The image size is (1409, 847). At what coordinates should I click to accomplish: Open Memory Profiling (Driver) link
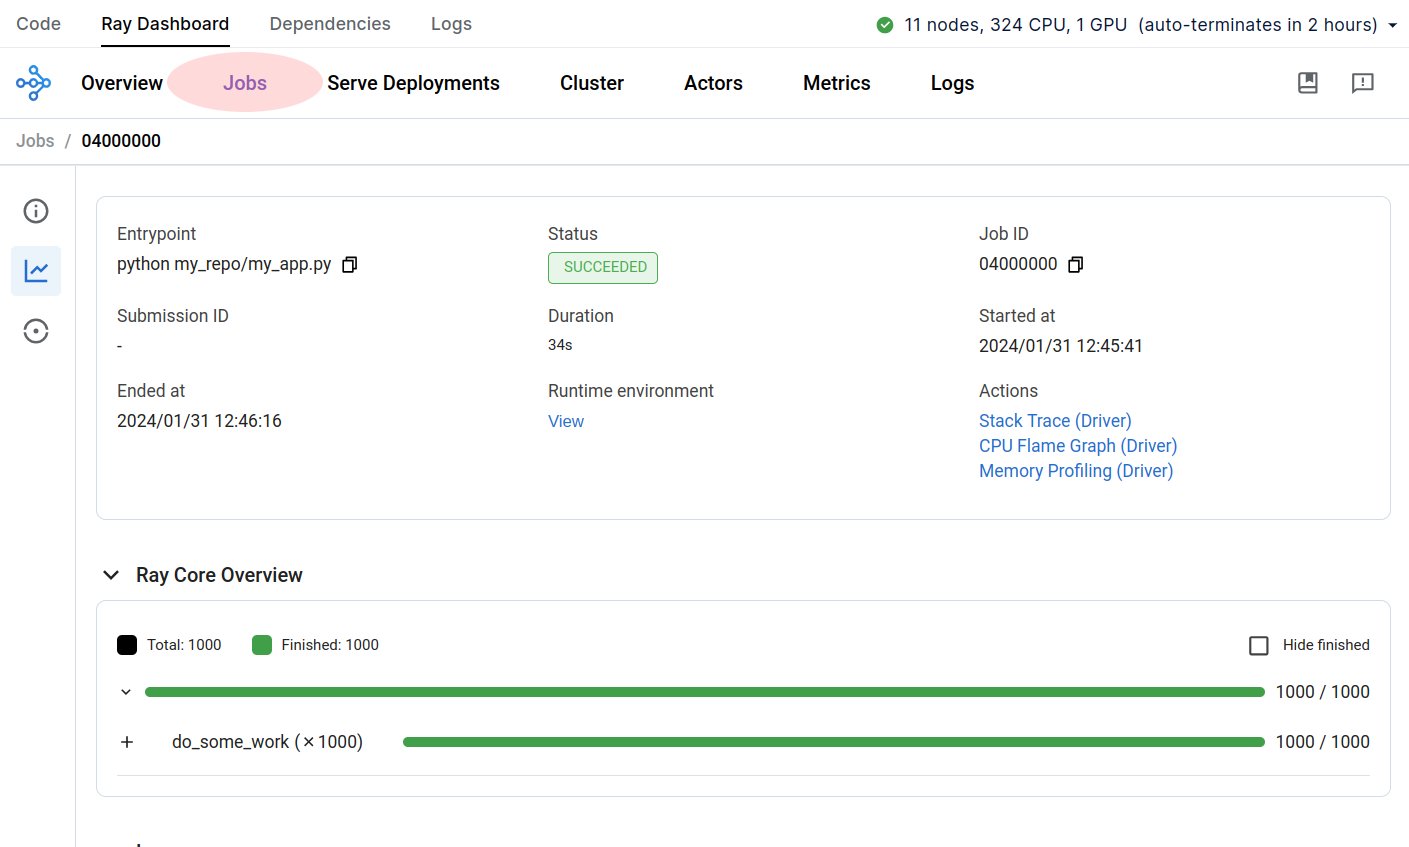click(x=1076, y=471)
